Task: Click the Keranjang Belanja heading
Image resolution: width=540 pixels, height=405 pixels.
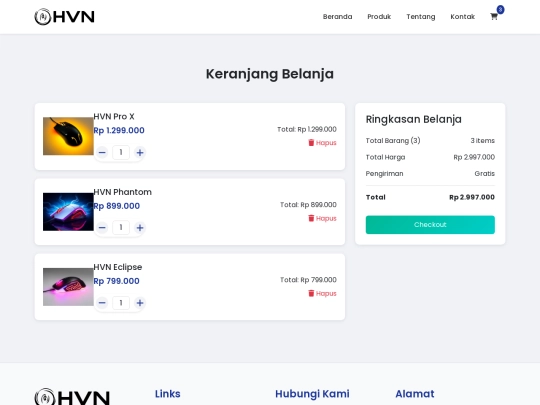Action: coord(270,74)
